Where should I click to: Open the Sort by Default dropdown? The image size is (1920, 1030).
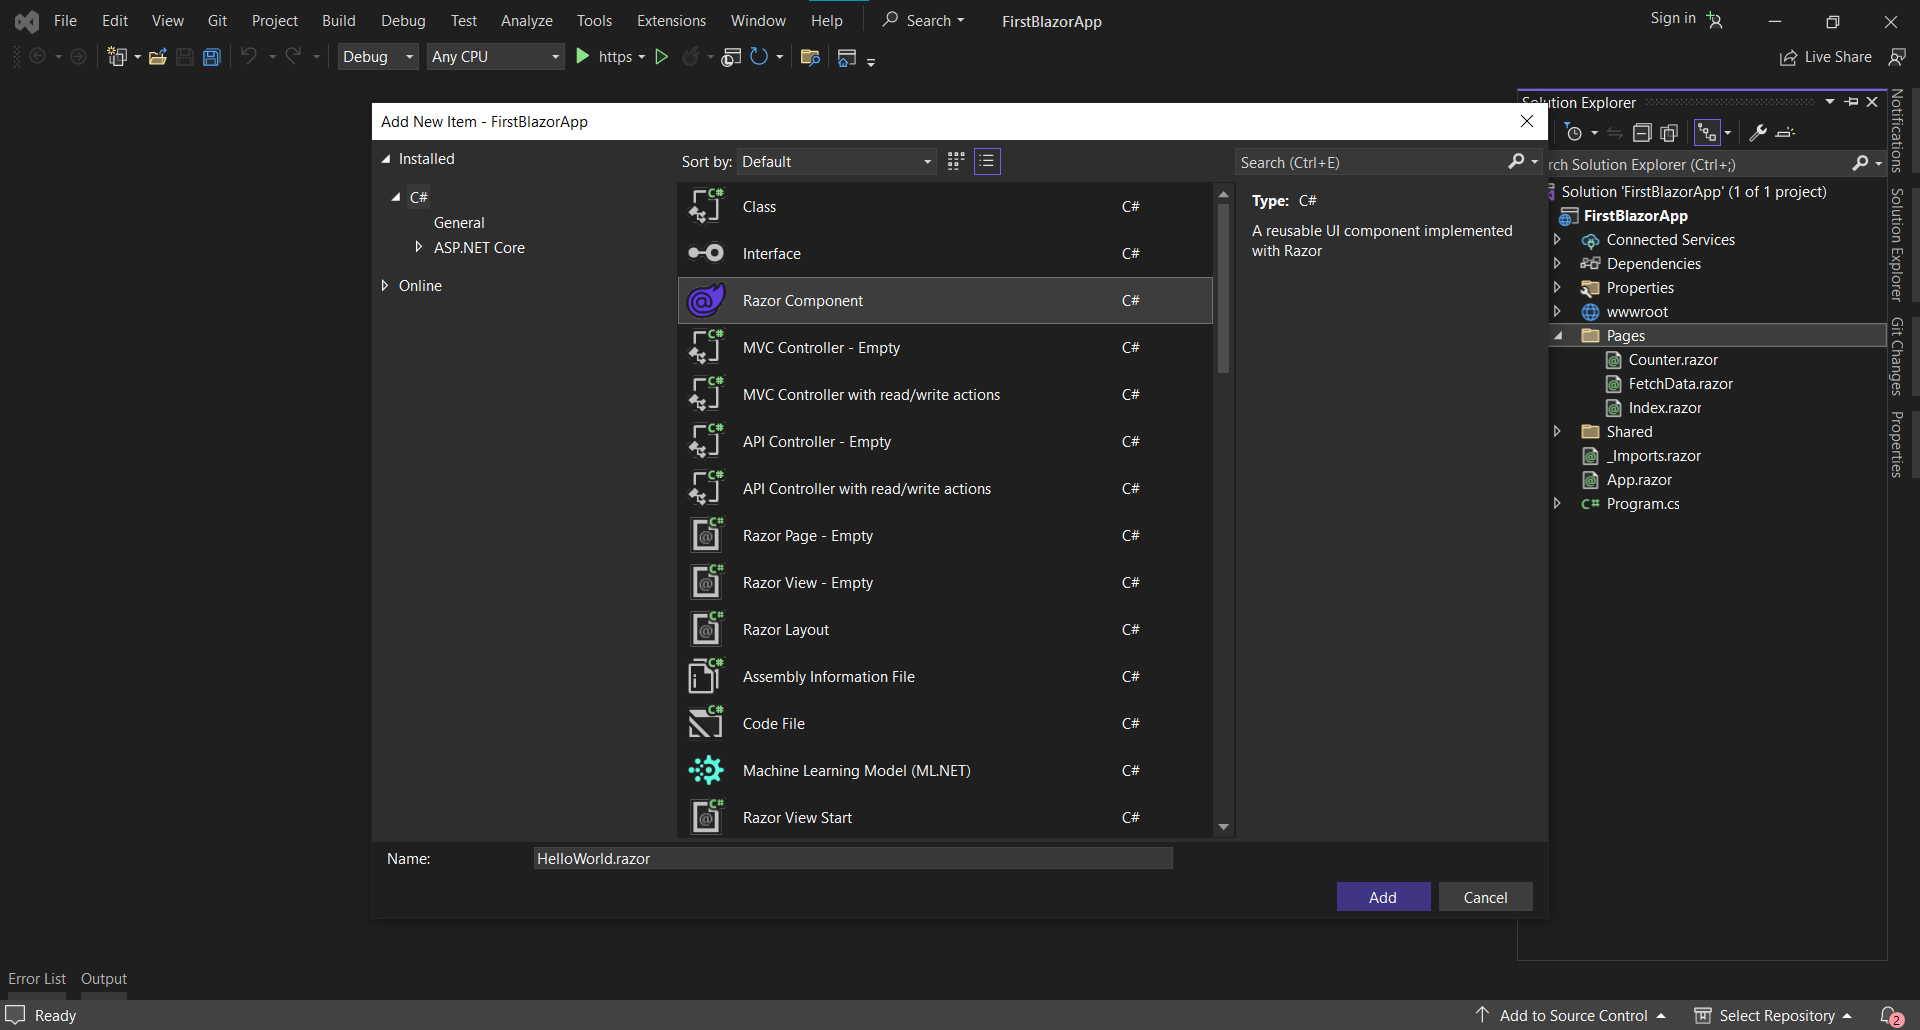(x=836, y=161)
